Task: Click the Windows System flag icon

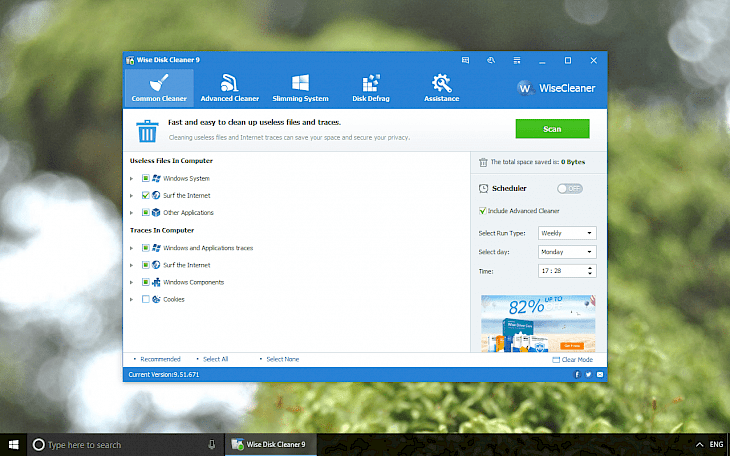Action: pos(156,178)
